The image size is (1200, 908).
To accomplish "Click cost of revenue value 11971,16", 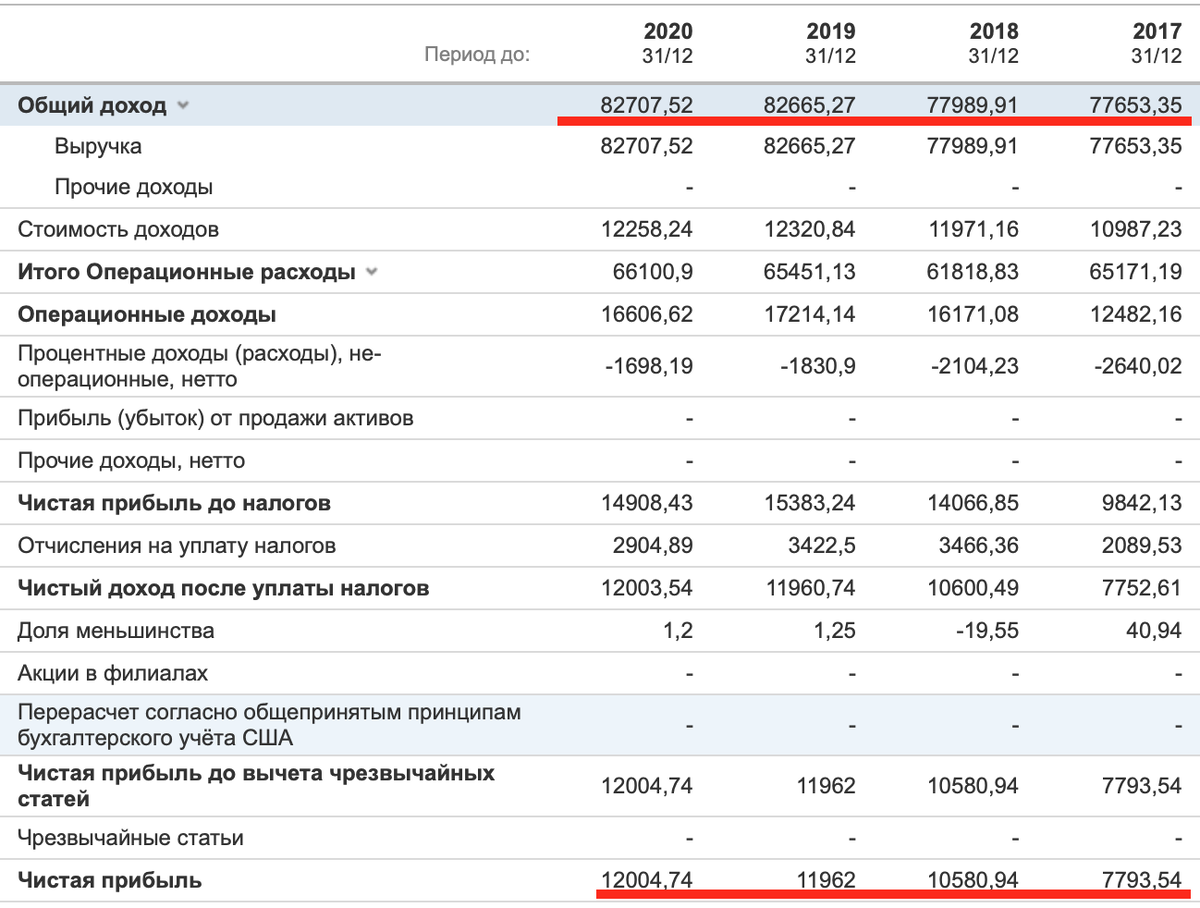I will (x=973, y=229).
